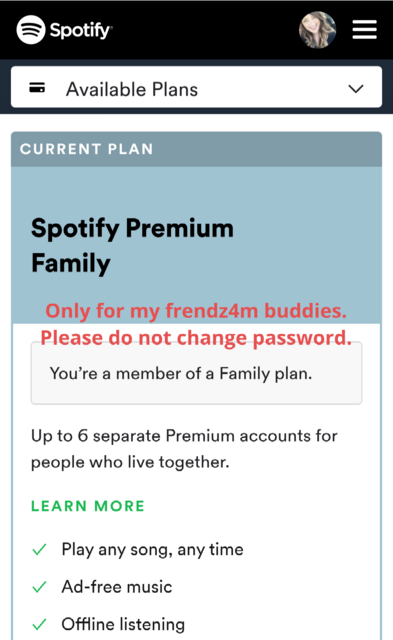Viewport: 393px width, 640px height.
Task: Select the Available Plans label text
Action: point(132,89)
